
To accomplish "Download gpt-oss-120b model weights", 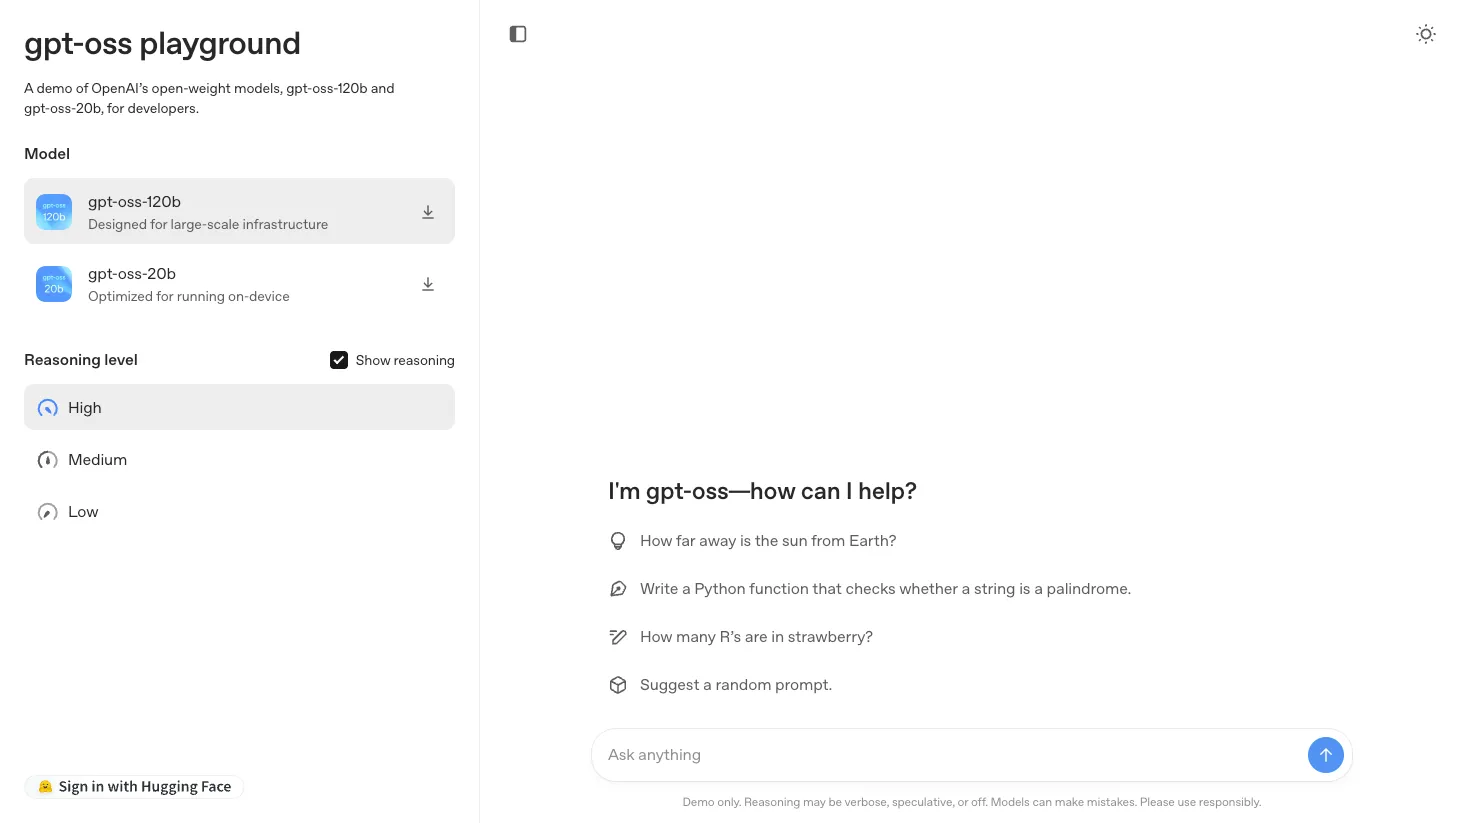I will 428,212.
